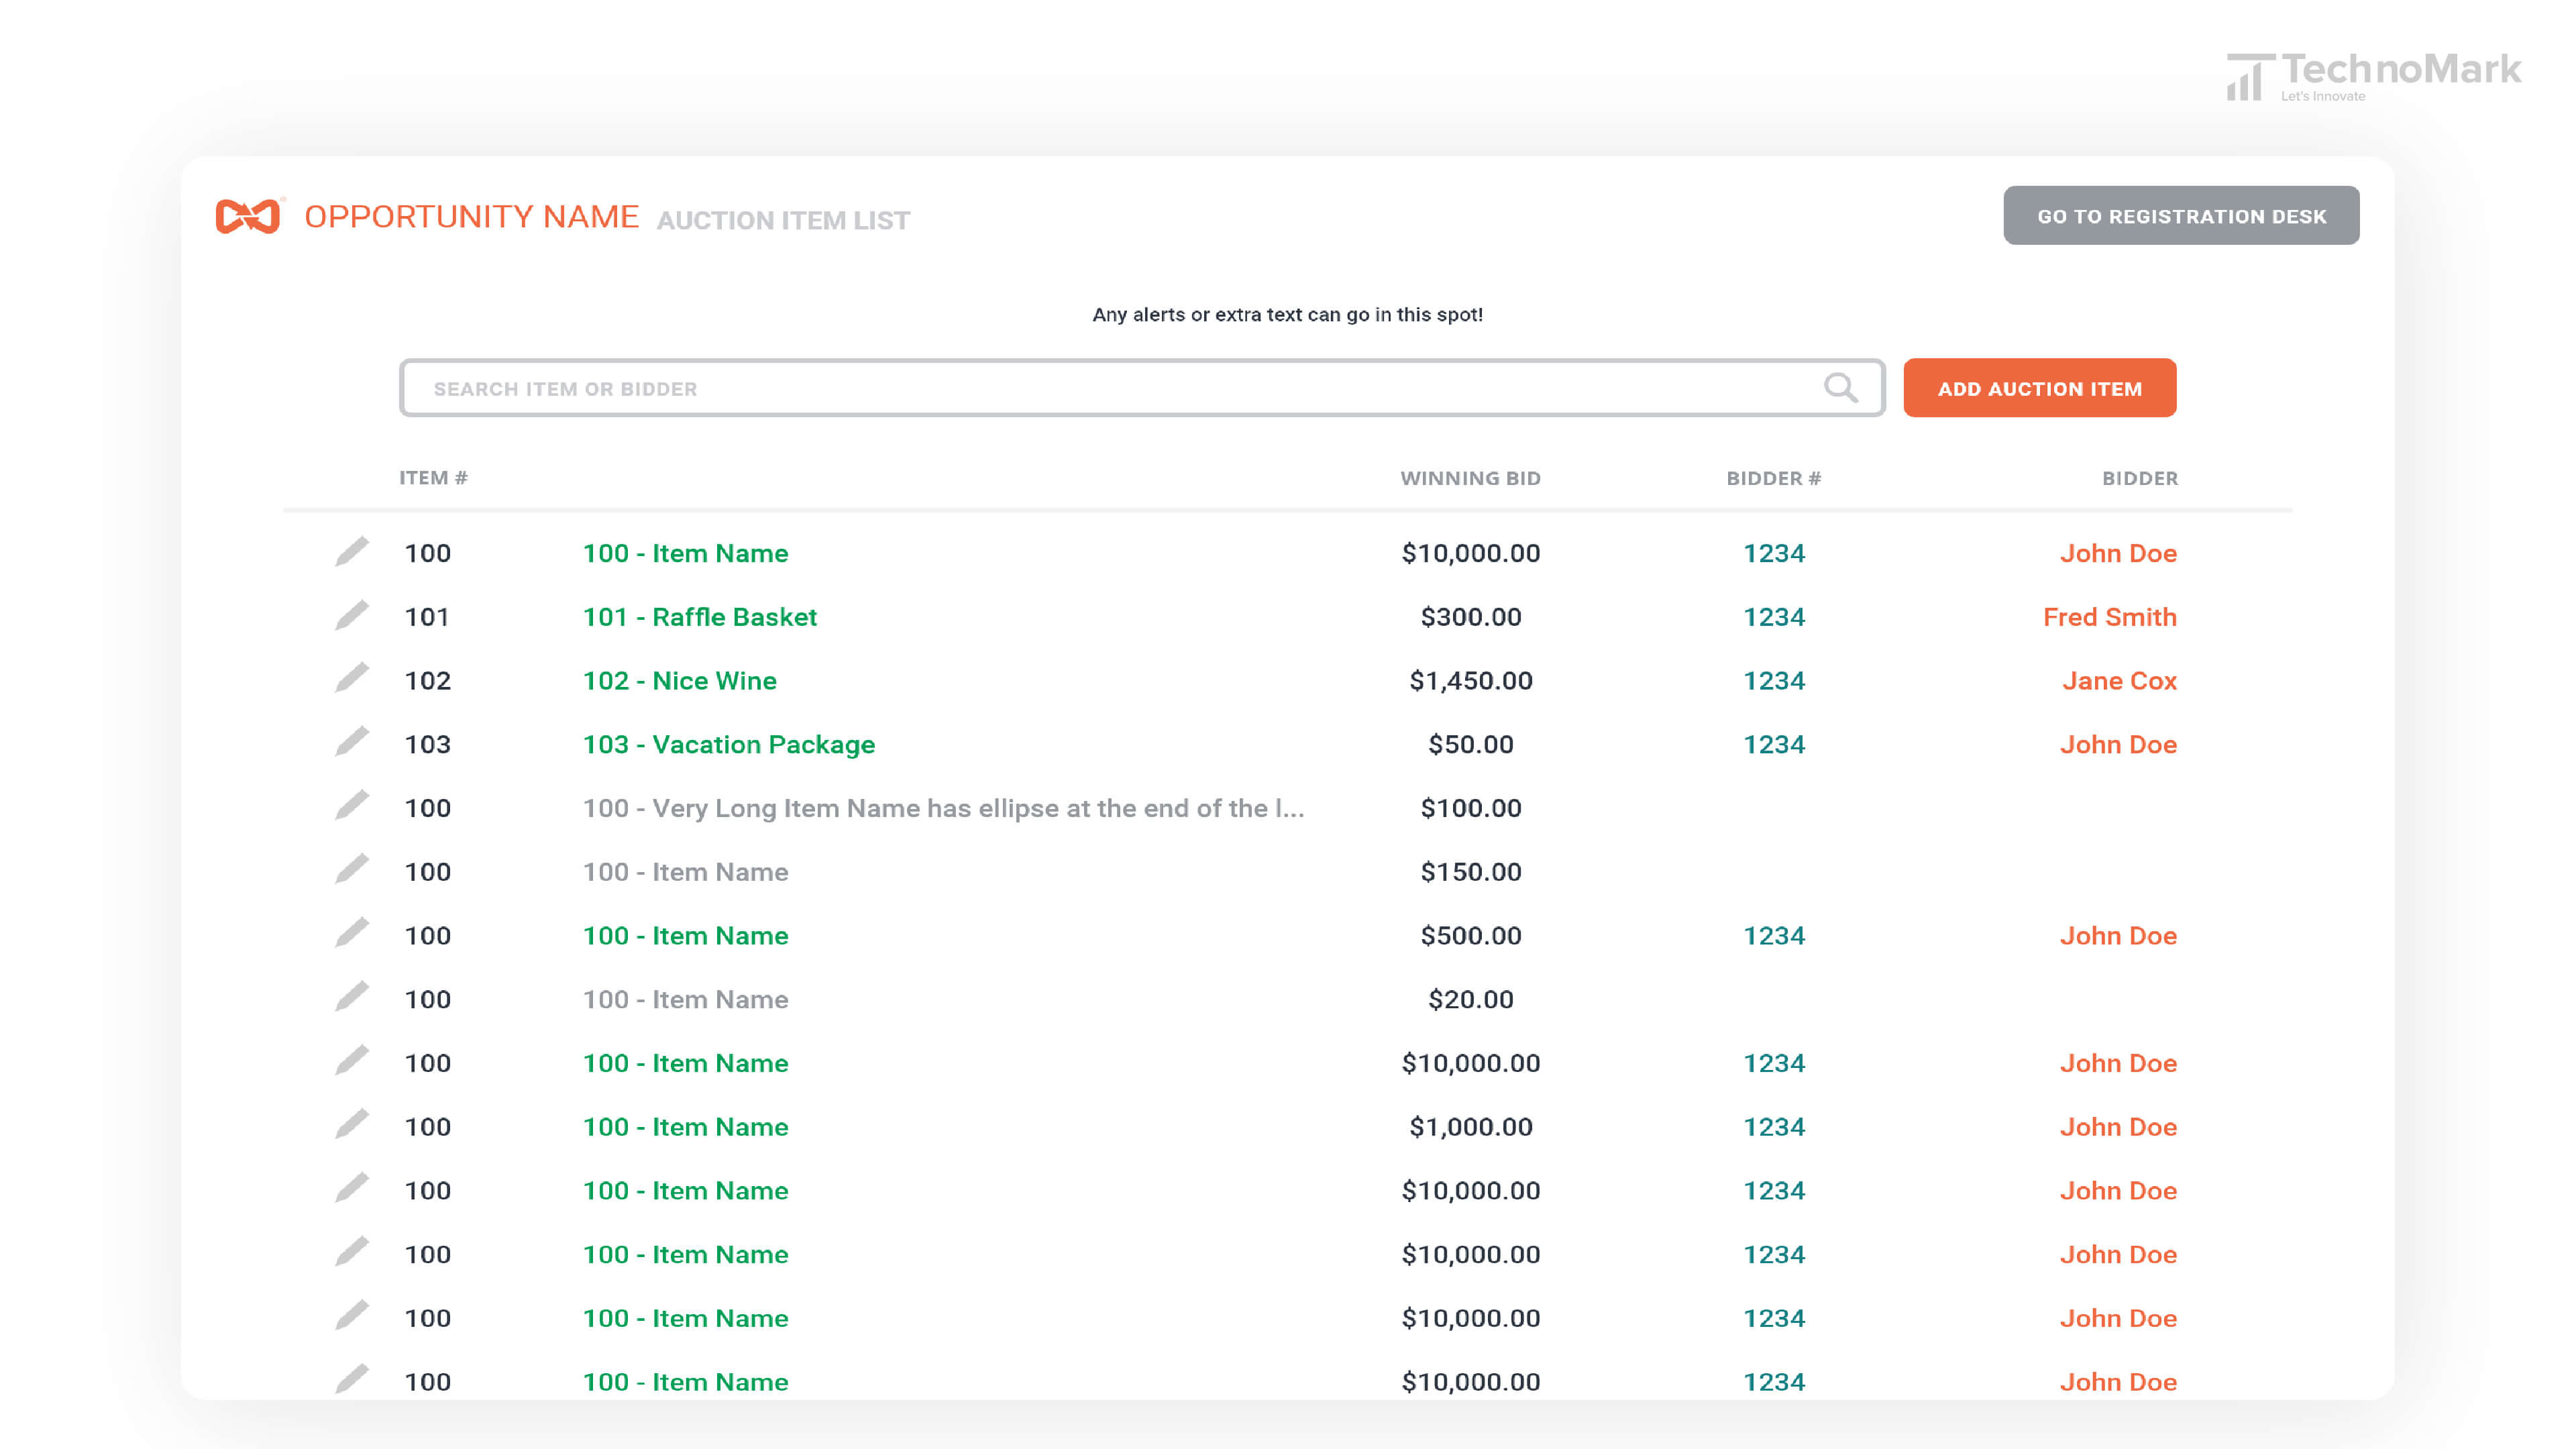This screenshot has width=2576, height=1449.
Task: Focus the Search Item or Bidder field
Action: [x=1142, y=388]
